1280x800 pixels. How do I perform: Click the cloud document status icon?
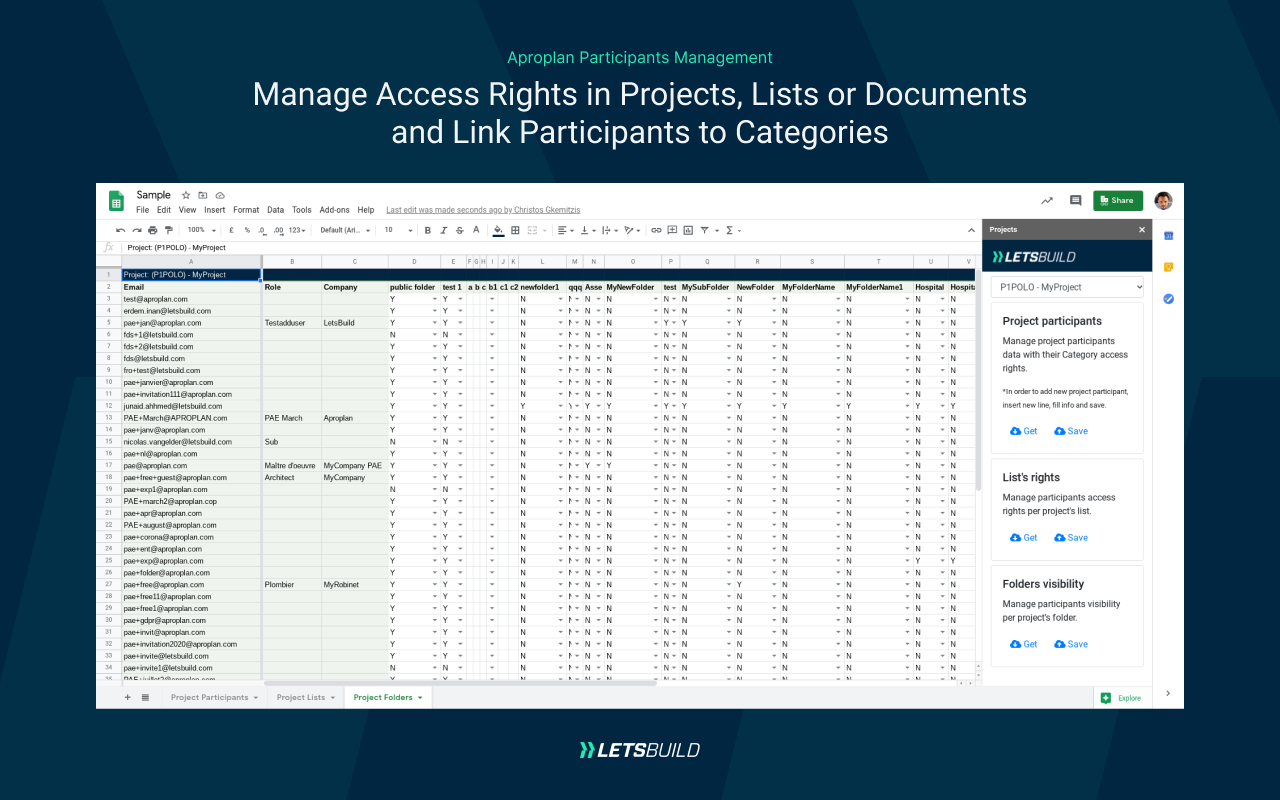[220, 195]
